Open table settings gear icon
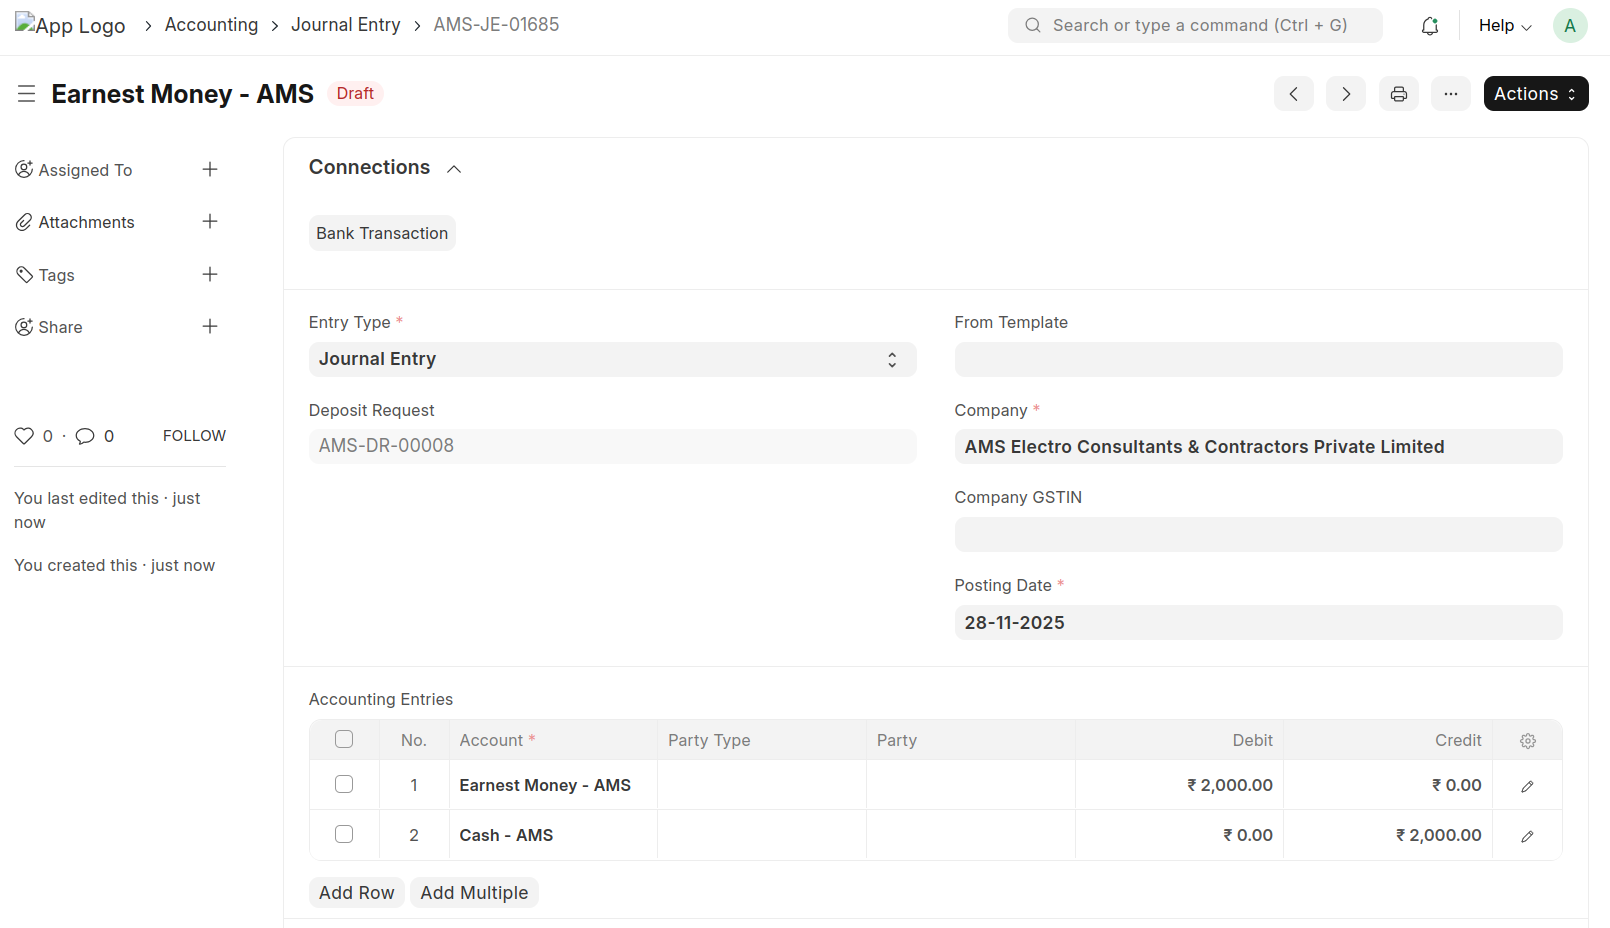This screenshot has width=1610, height=928. click(x=1527, y=741)
